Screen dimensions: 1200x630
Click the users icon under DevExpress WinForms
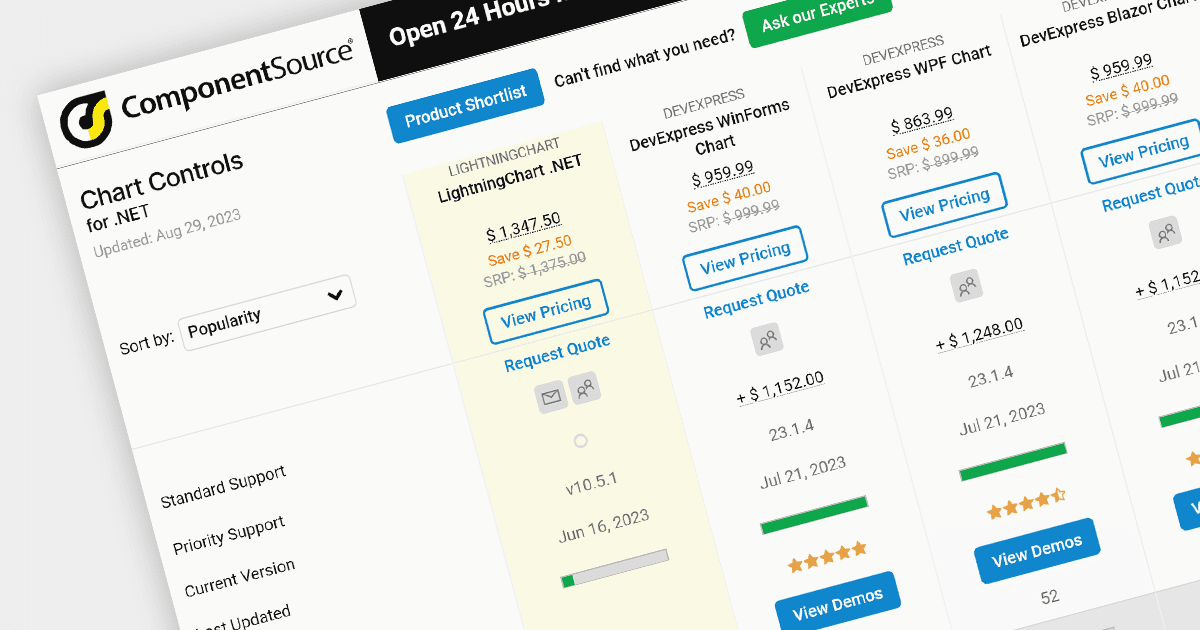(x=767, y=340)
